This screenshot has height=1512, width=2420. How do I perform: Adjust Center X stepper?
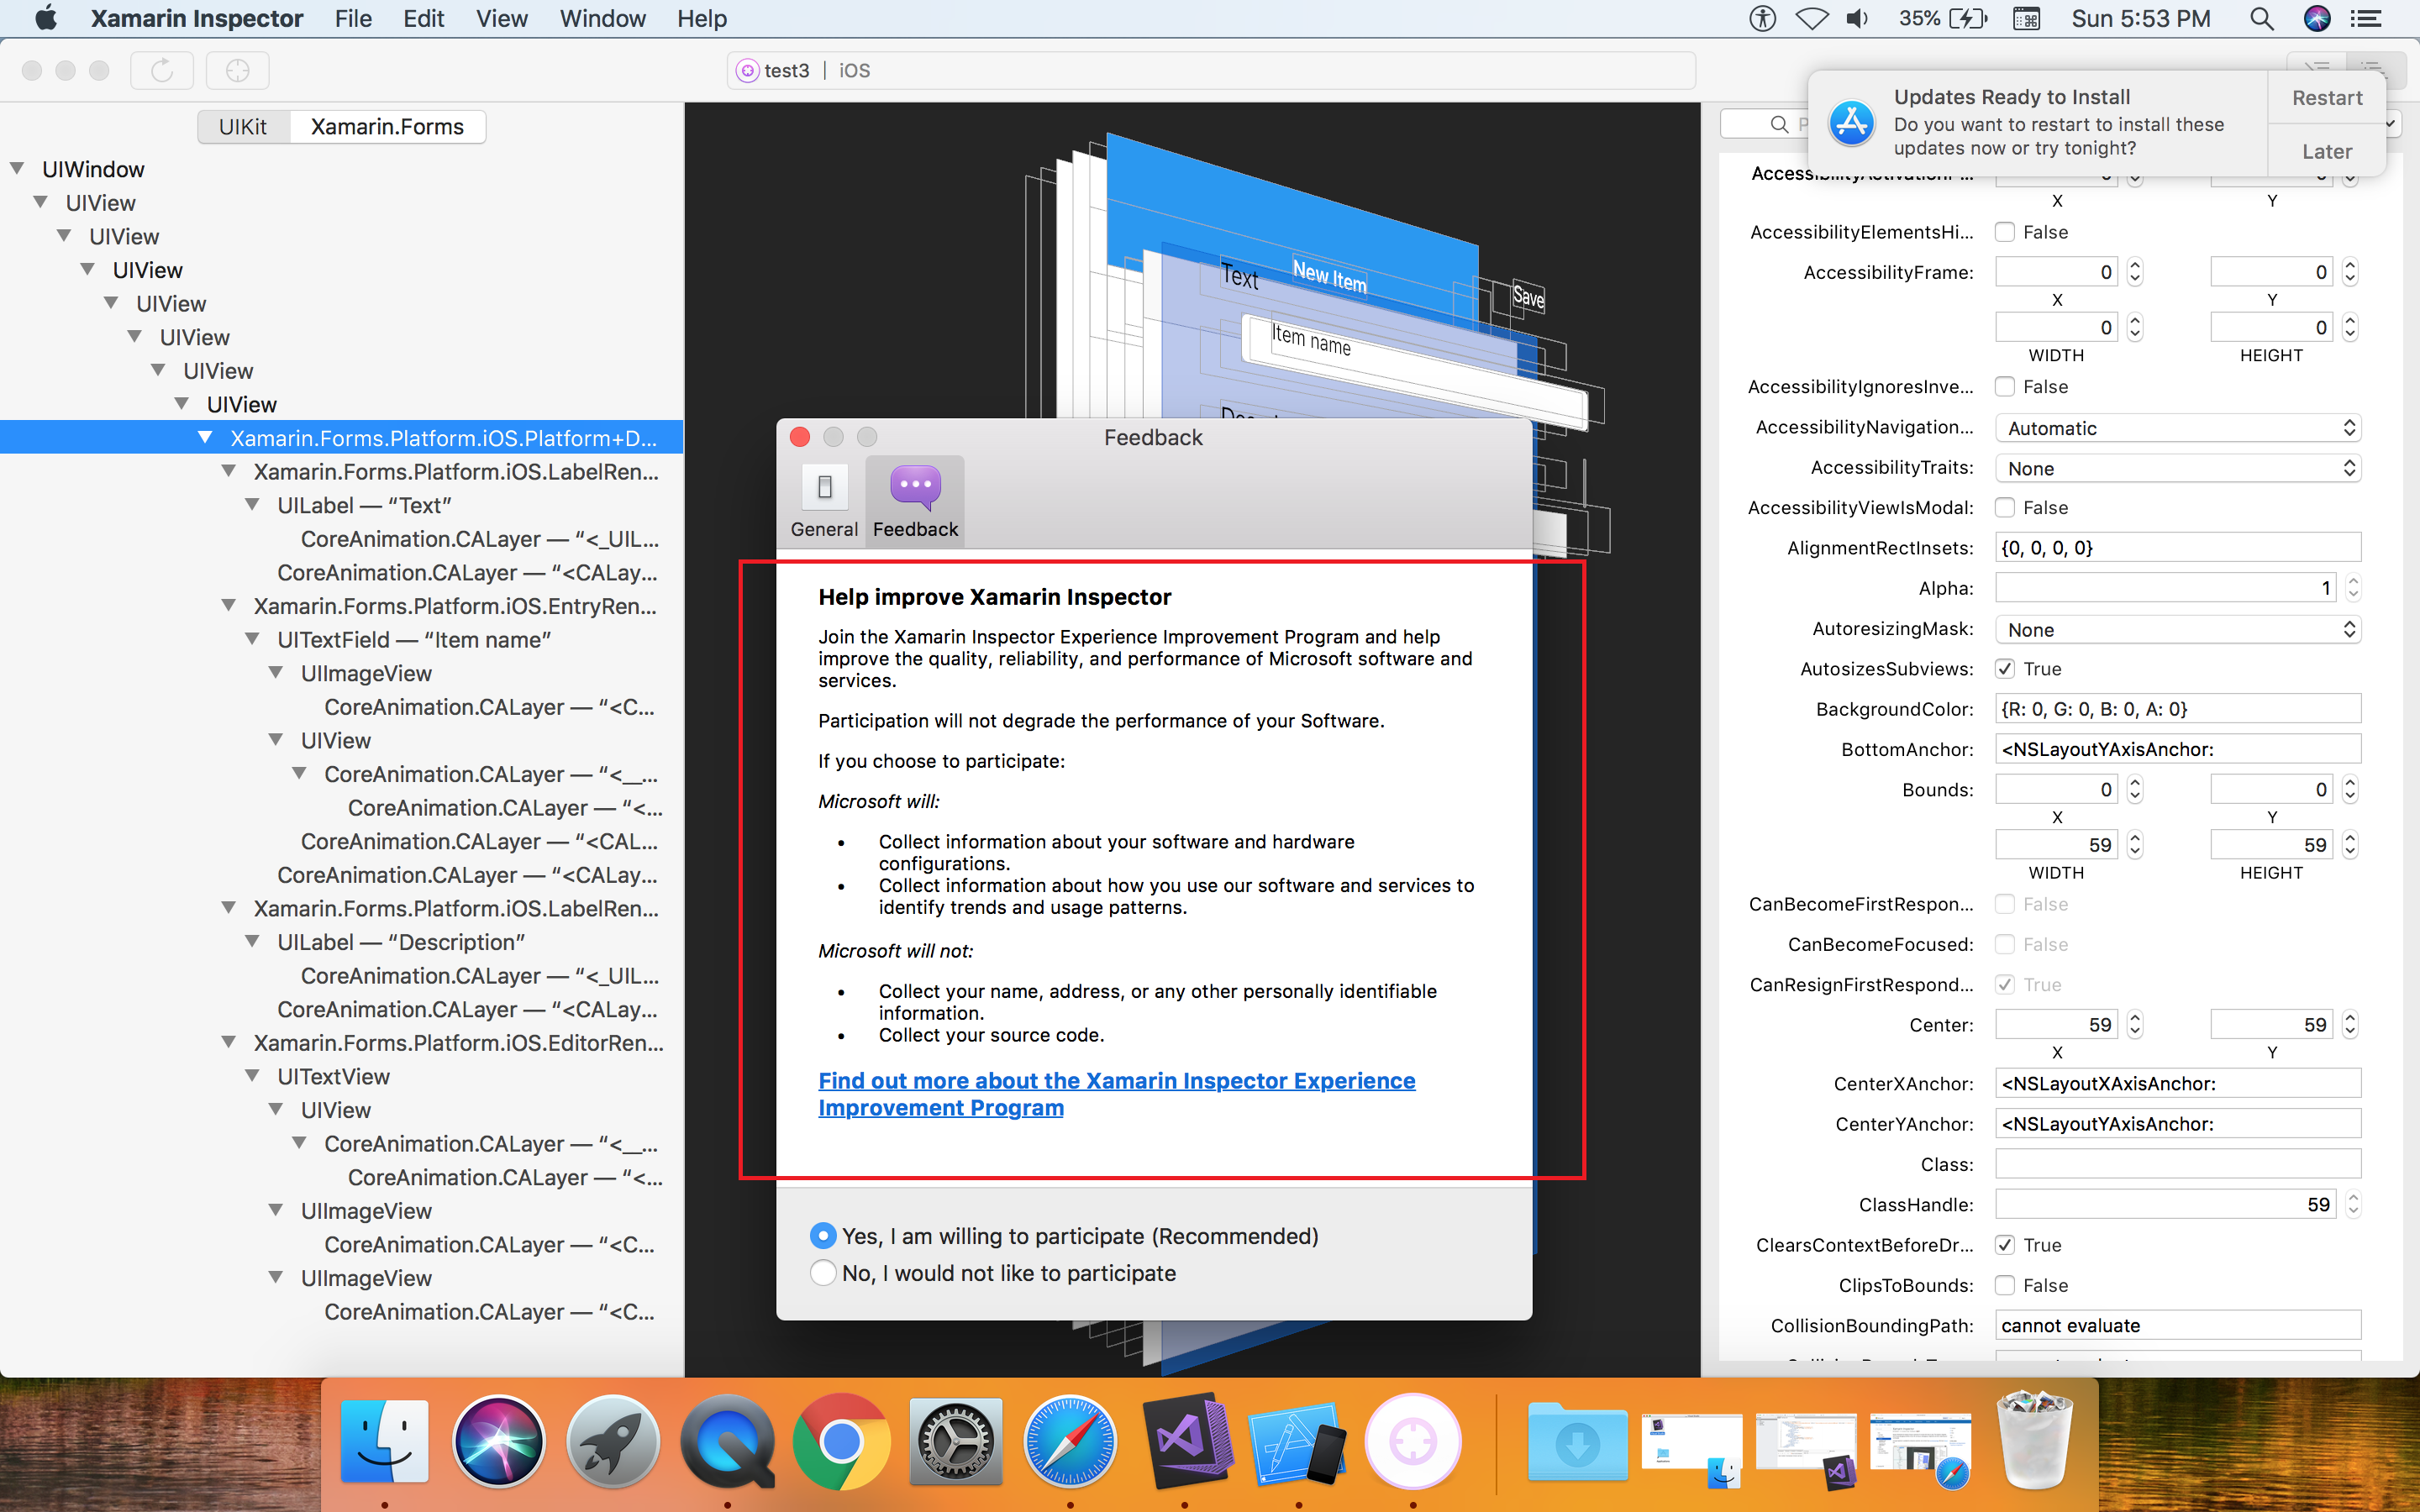2135,1025
